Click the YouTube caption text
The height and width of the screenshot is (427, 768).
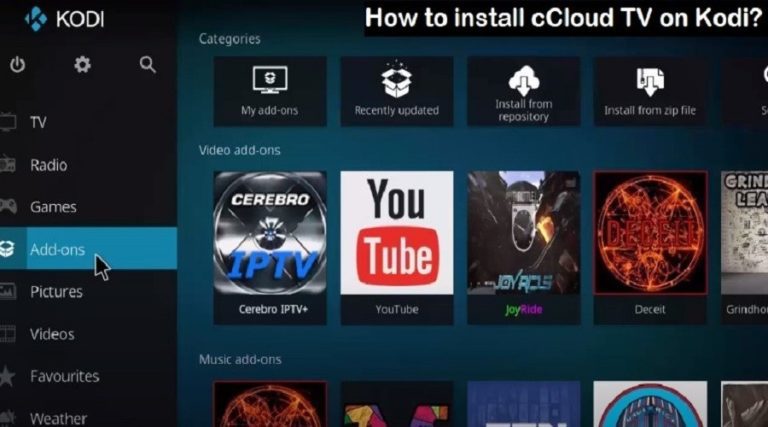[x=397, y=309]
